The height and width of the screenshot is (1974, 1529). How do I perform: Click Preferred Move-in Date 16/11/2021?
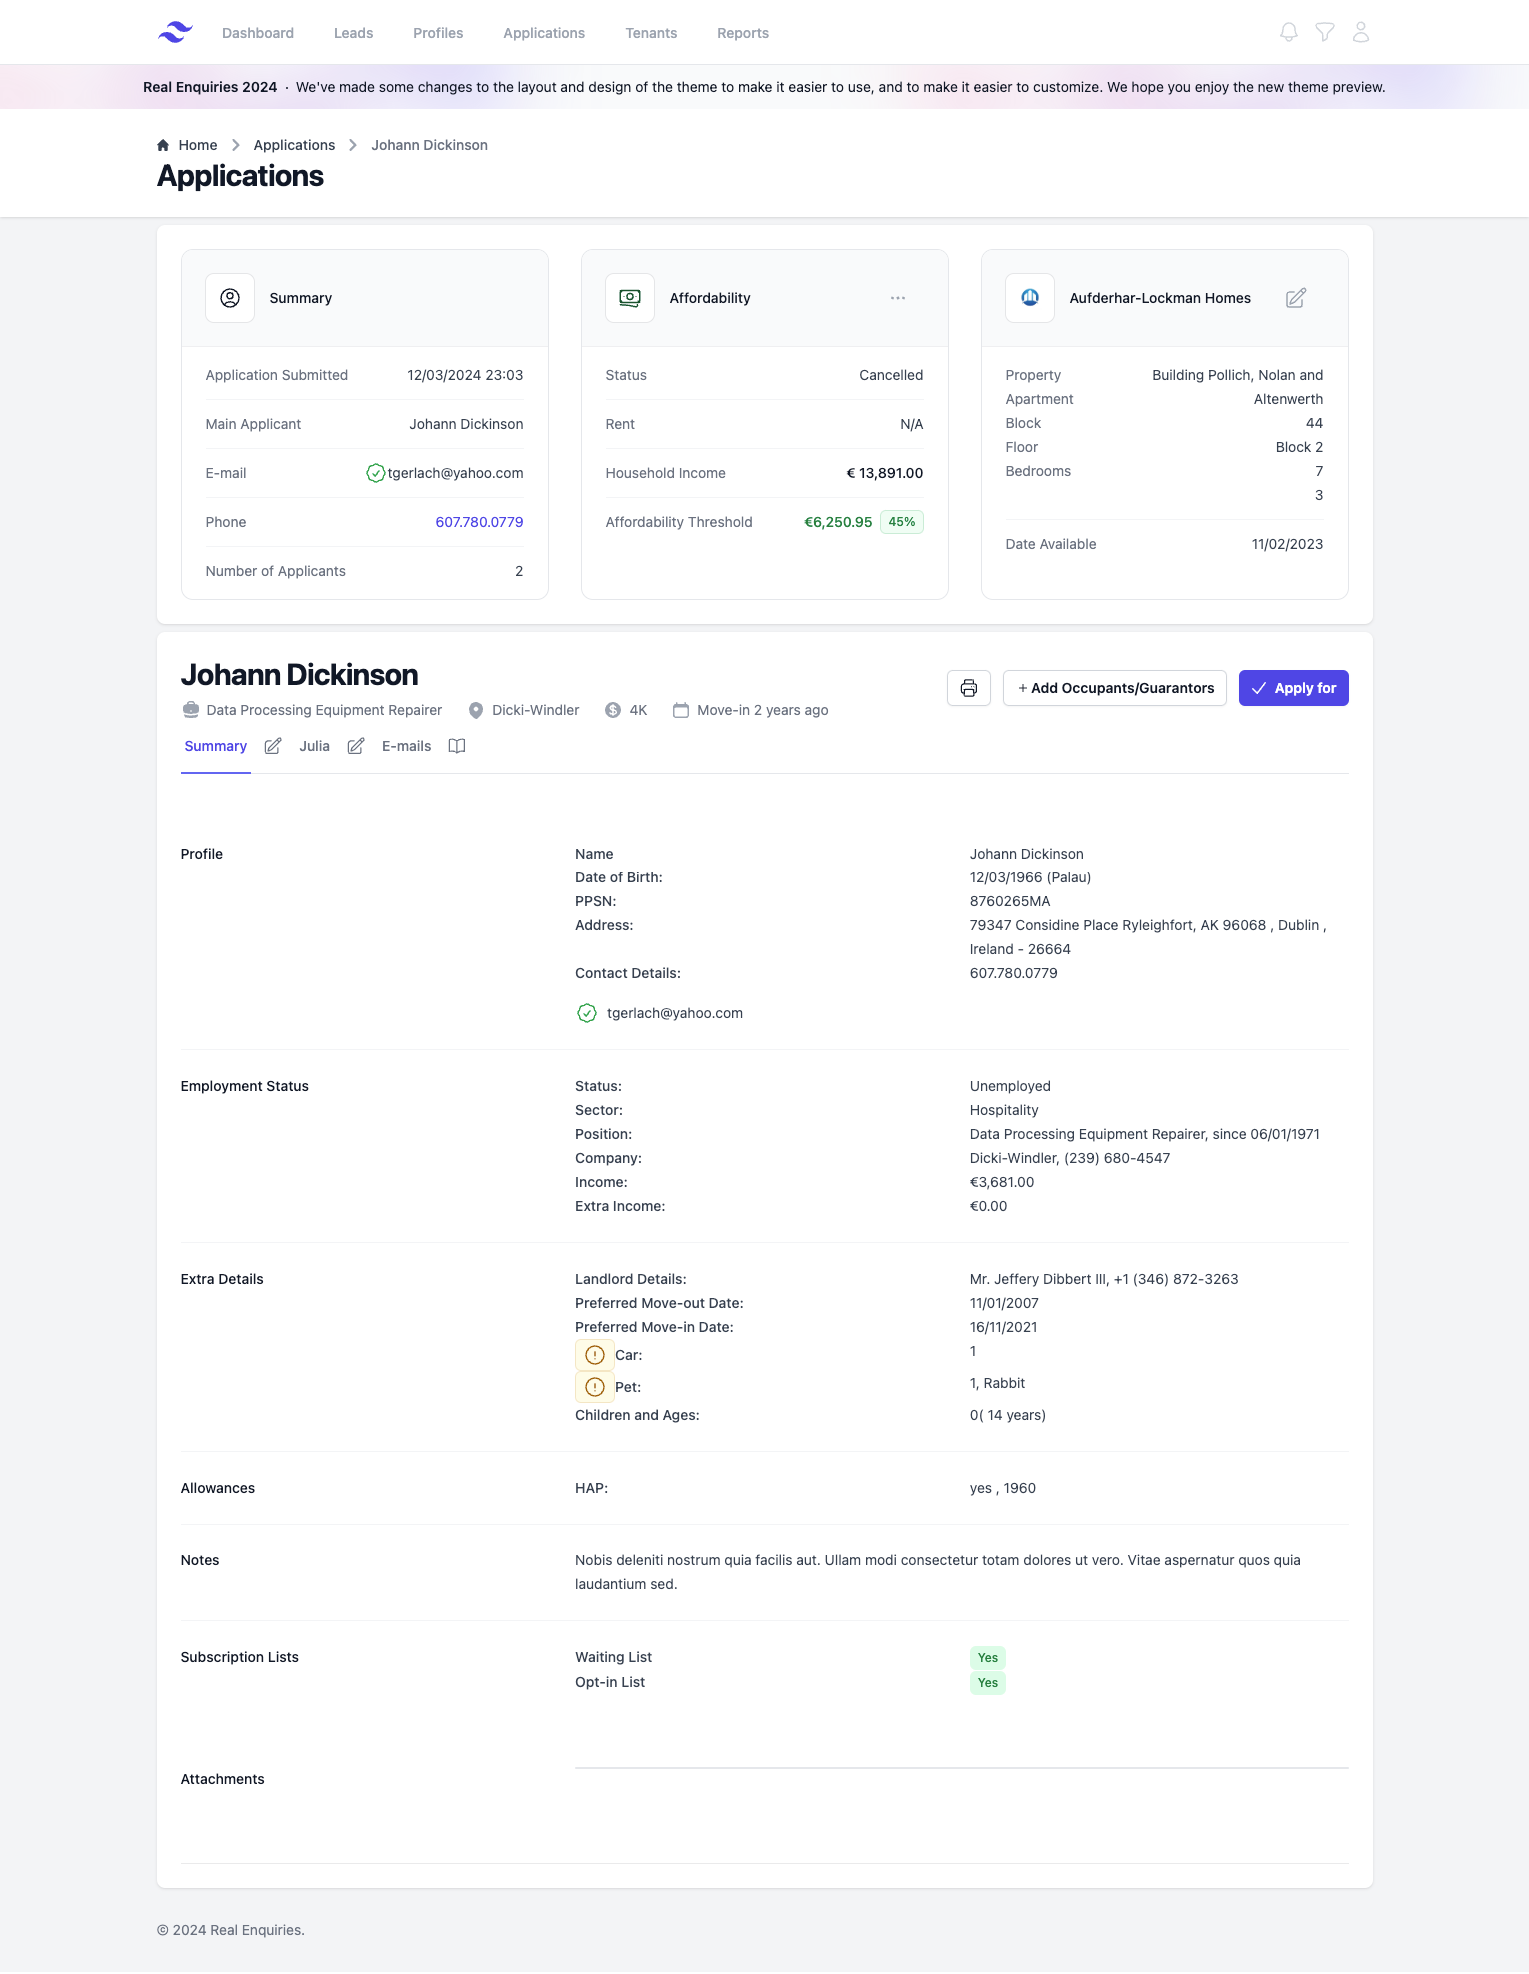(x=1004, y=1327)
